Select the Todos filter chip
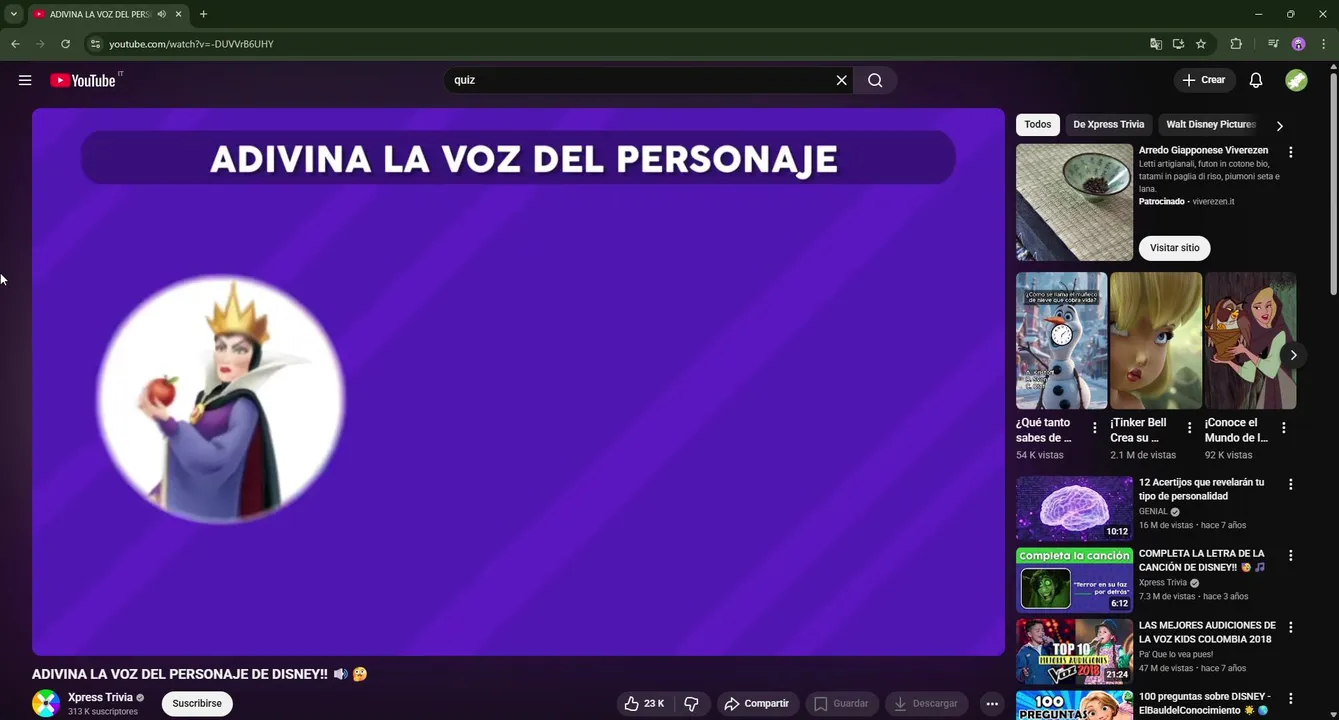 pos(1038,125)
